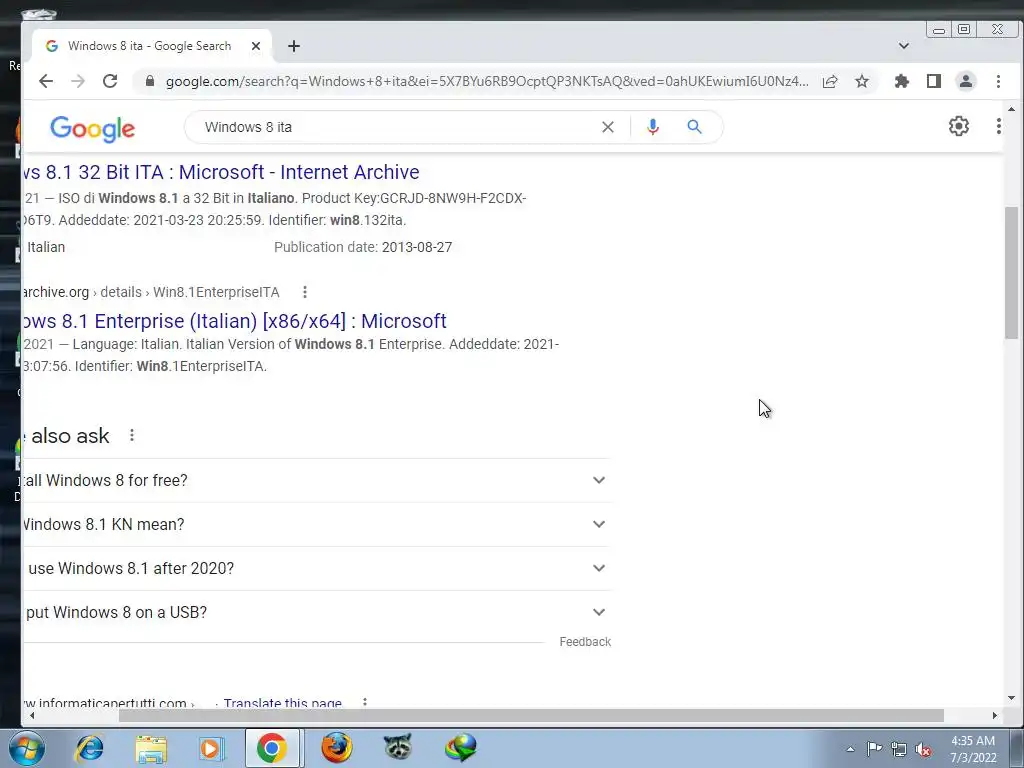
Task: Toggle the Chrome side panel
Action: pos(934,81)
